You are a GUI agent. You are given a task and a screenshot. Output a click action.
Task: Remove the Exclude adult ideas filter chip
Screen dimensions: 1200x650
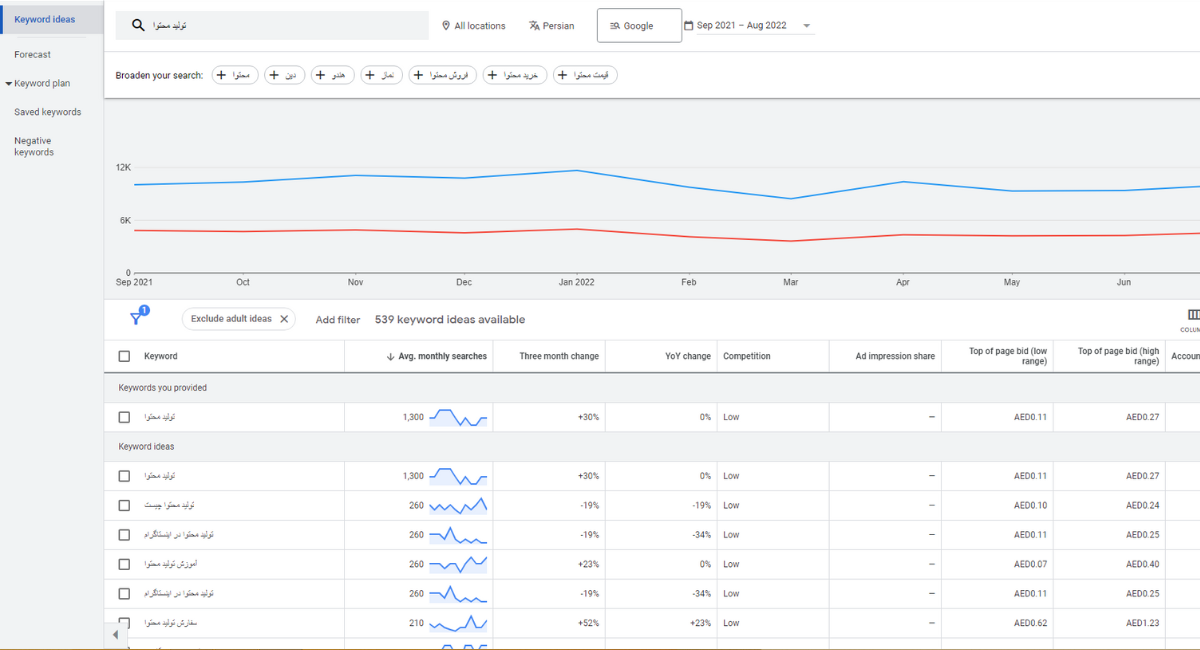pyautogui.click(x=284, y=319)
